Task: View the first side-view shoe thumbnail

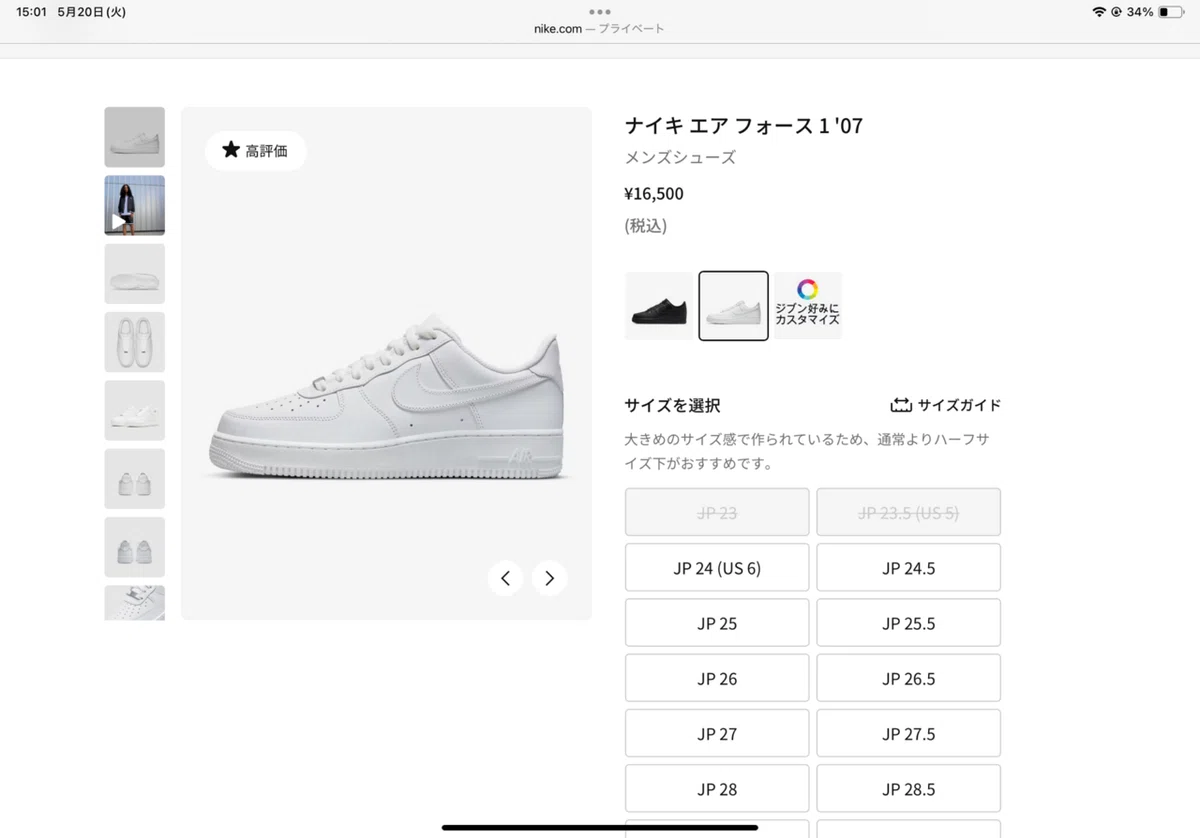Action: click(x=134, y=137)
